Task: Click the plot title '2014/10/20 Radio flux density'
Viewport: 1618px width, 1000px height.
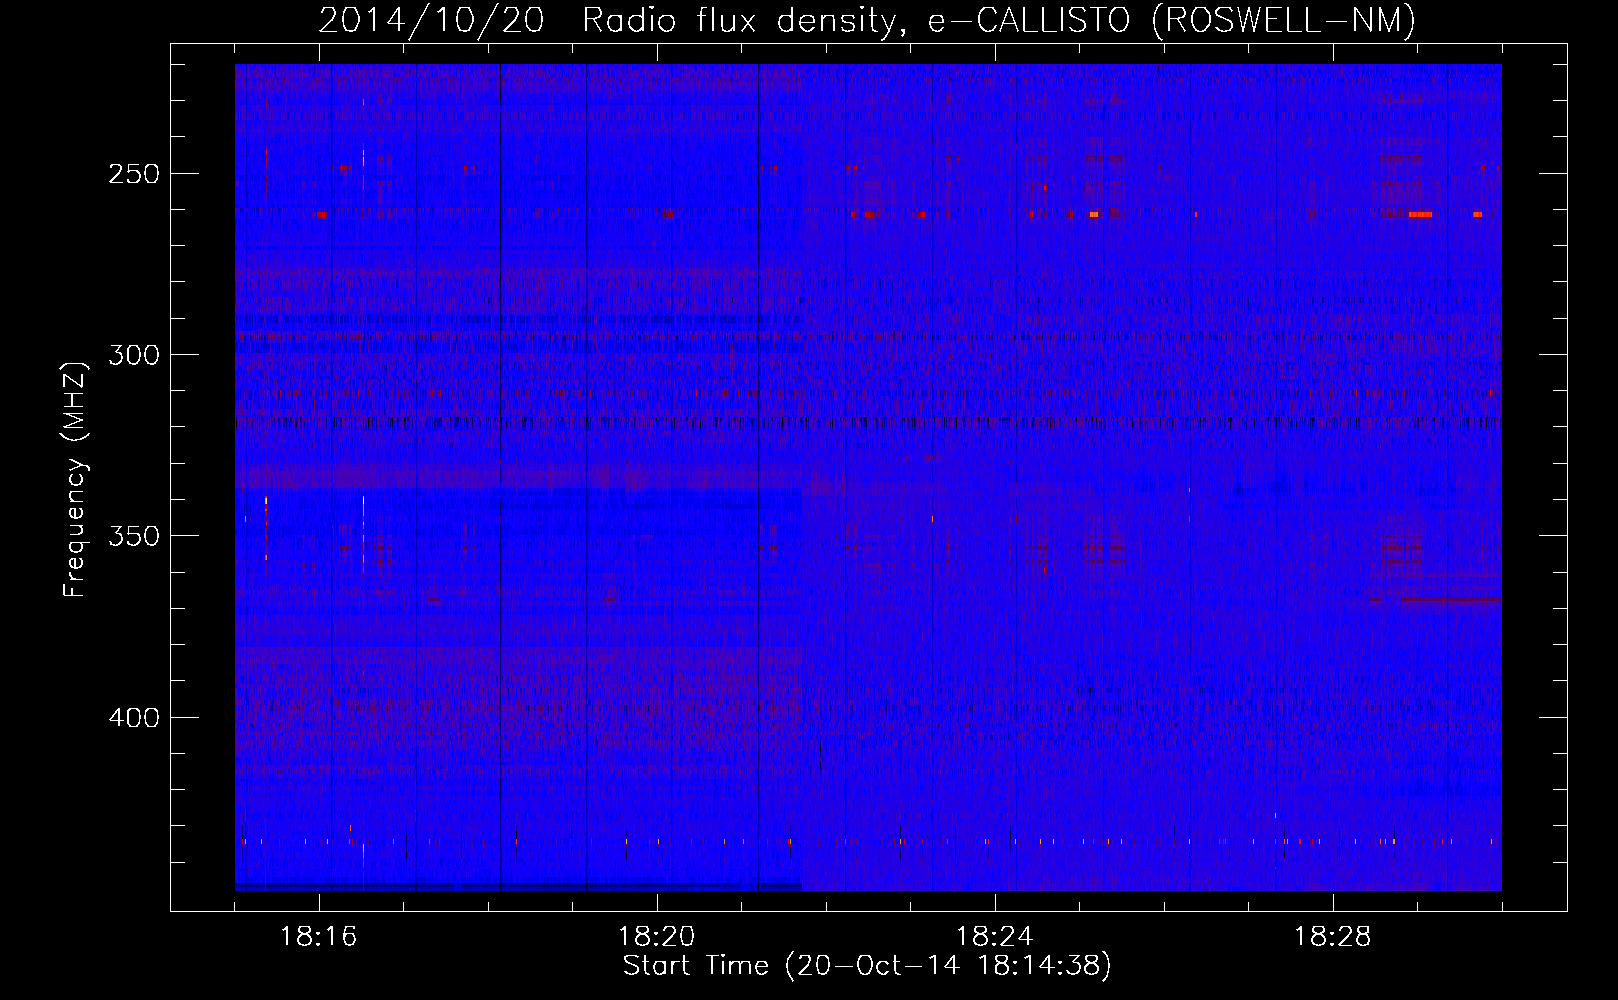Action: coord(614,20)
